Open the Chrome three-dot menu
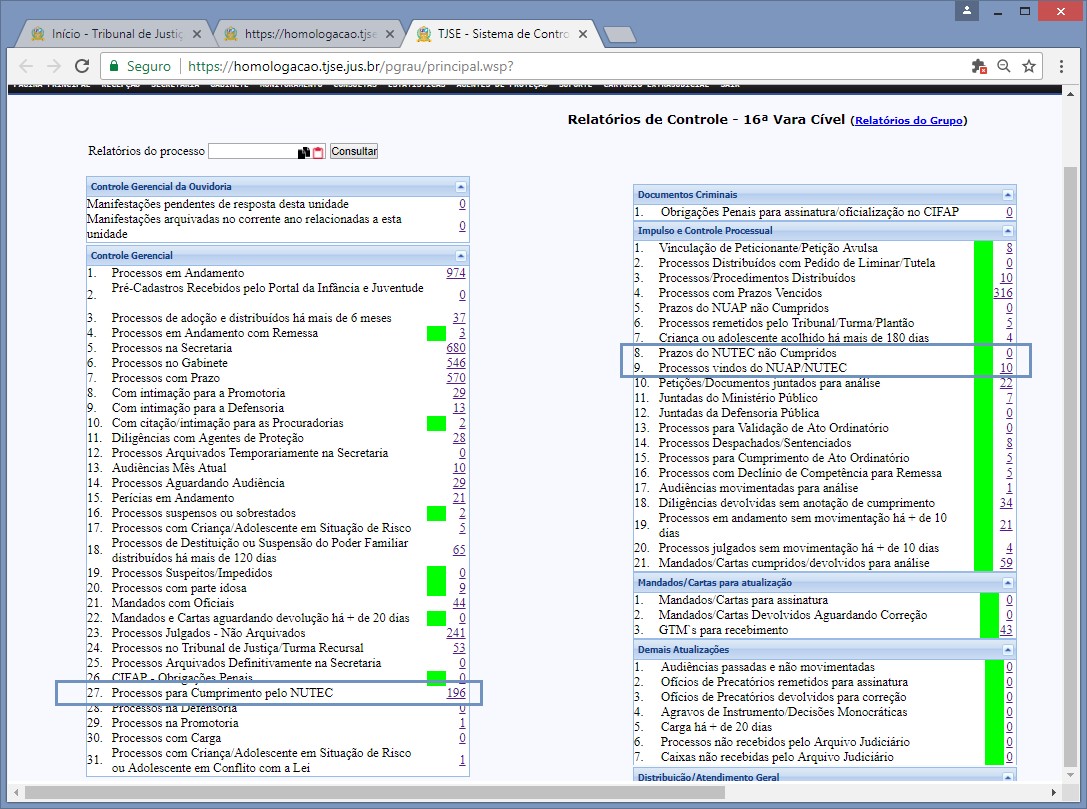Viewport: 1087px width, 809px height. (1061, 66)
